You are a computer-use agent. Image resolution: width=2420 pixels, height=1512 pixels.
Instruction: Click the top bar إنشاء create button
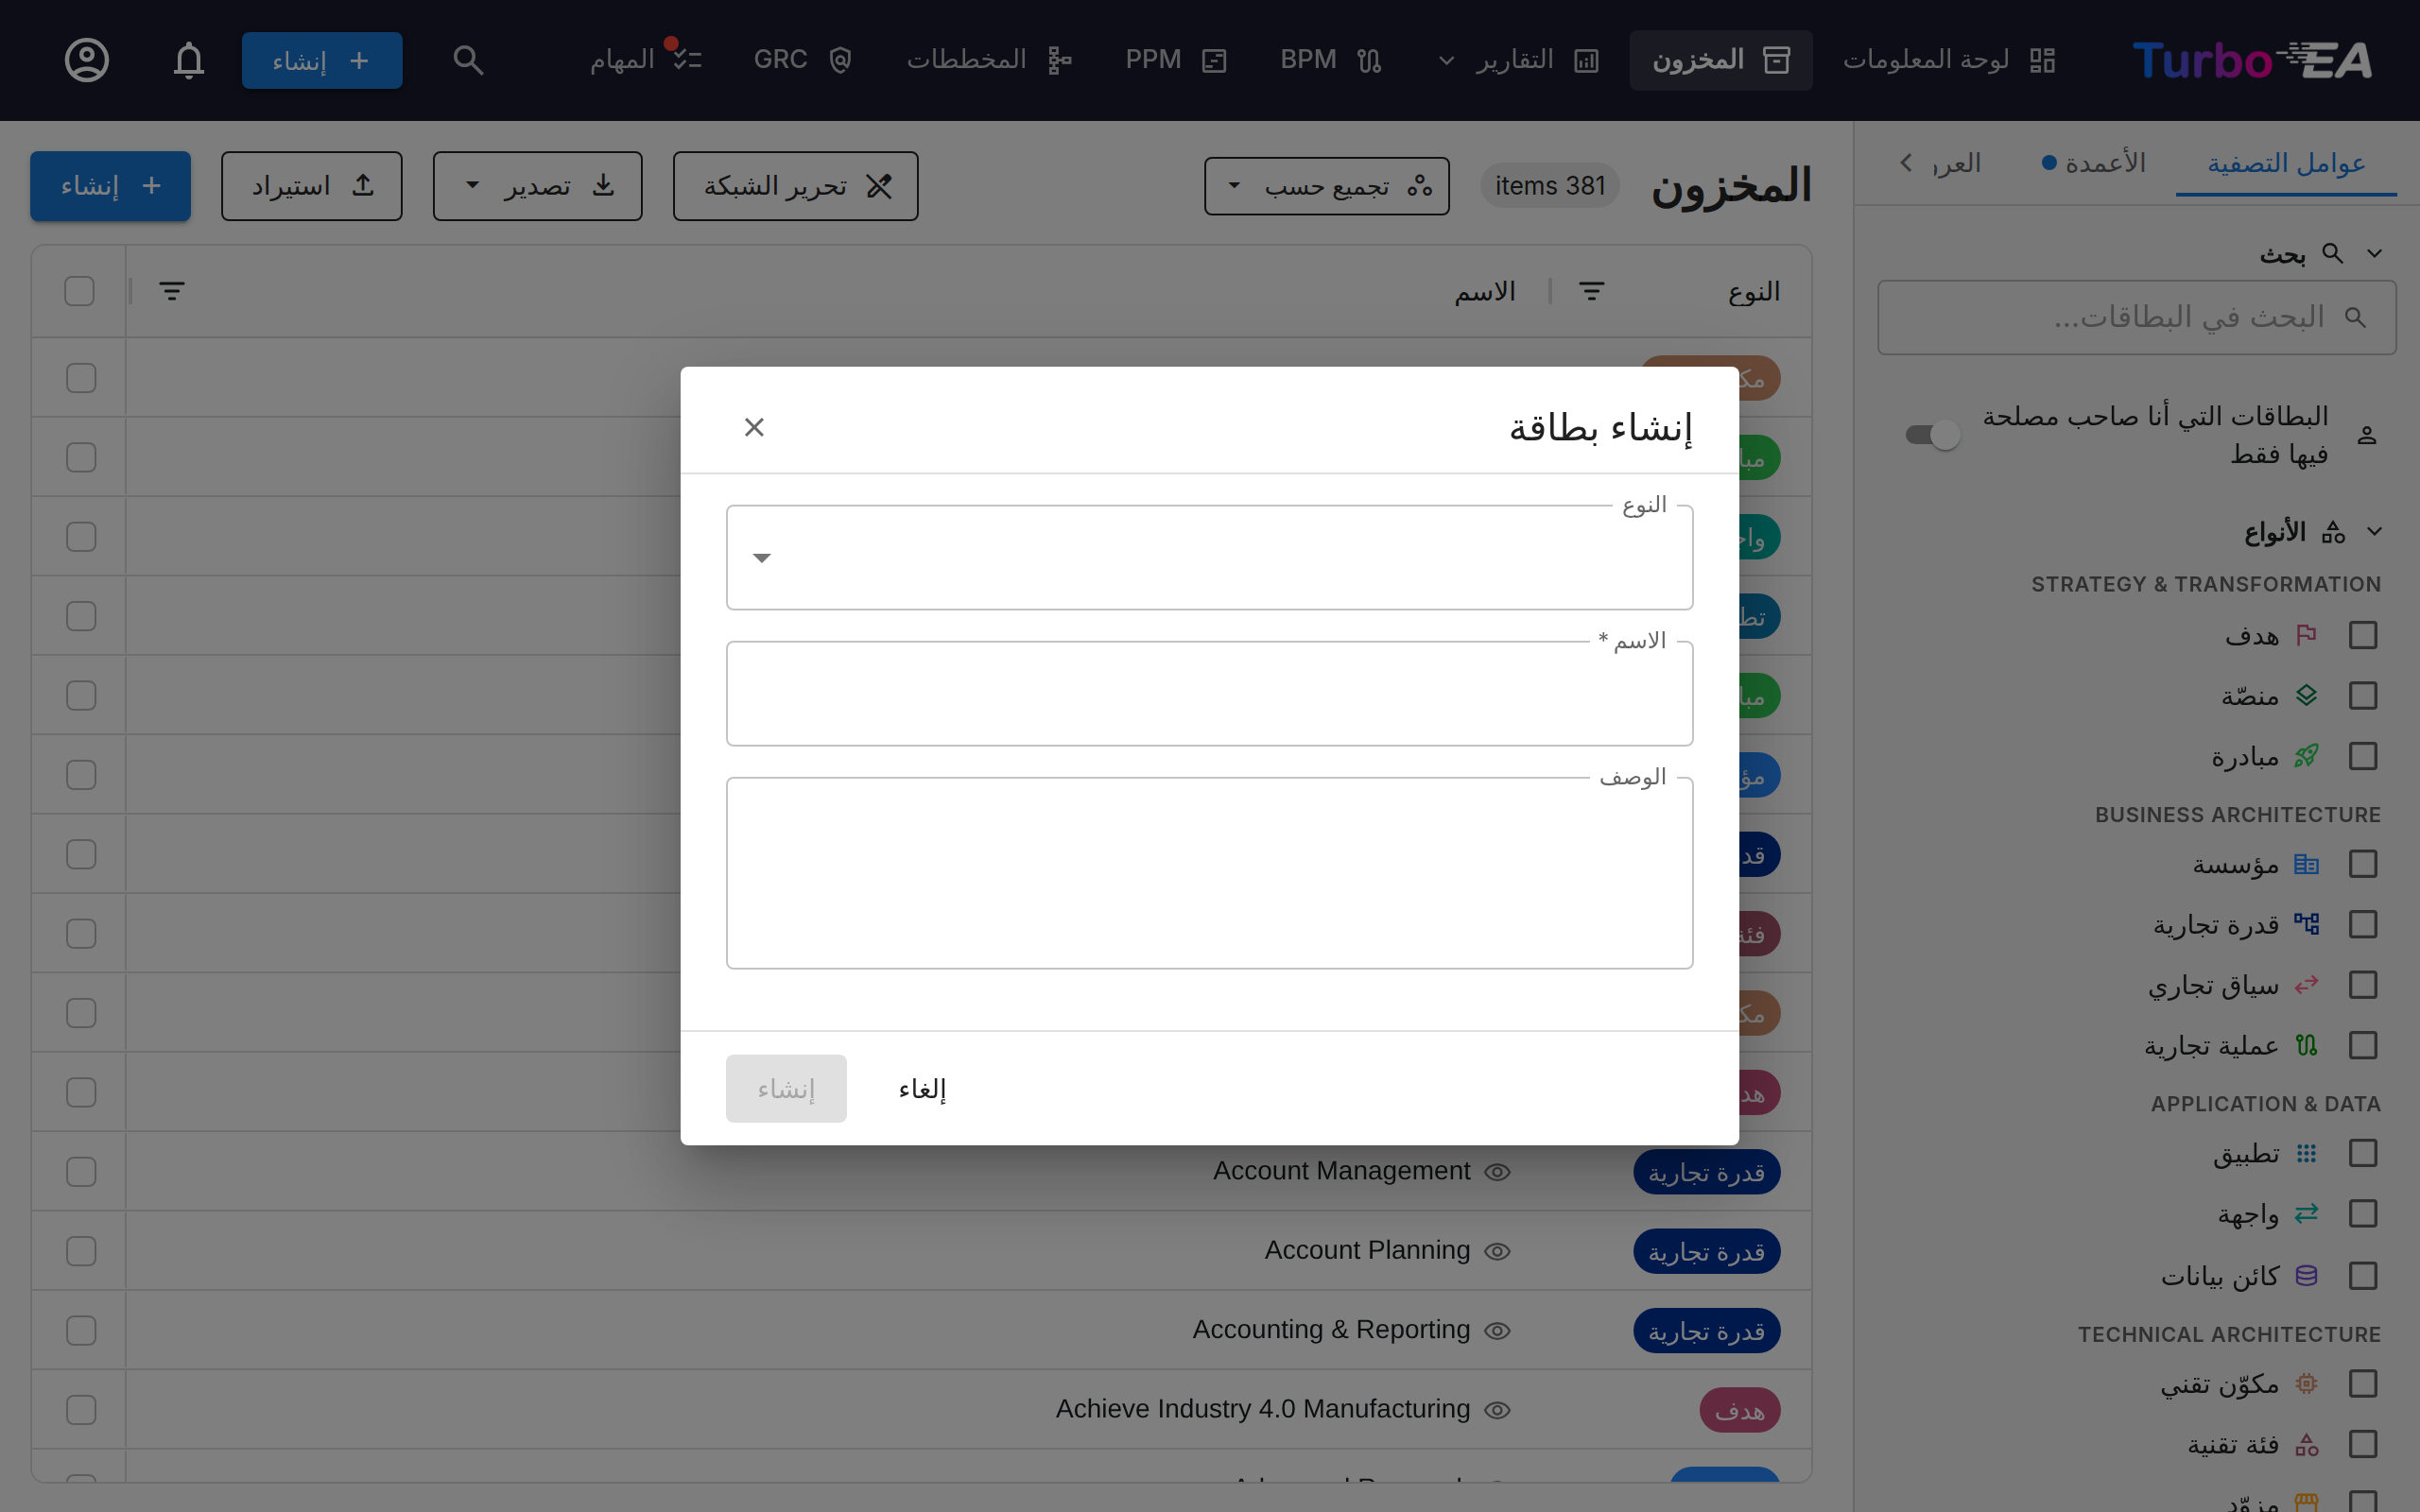pos(322,60)
